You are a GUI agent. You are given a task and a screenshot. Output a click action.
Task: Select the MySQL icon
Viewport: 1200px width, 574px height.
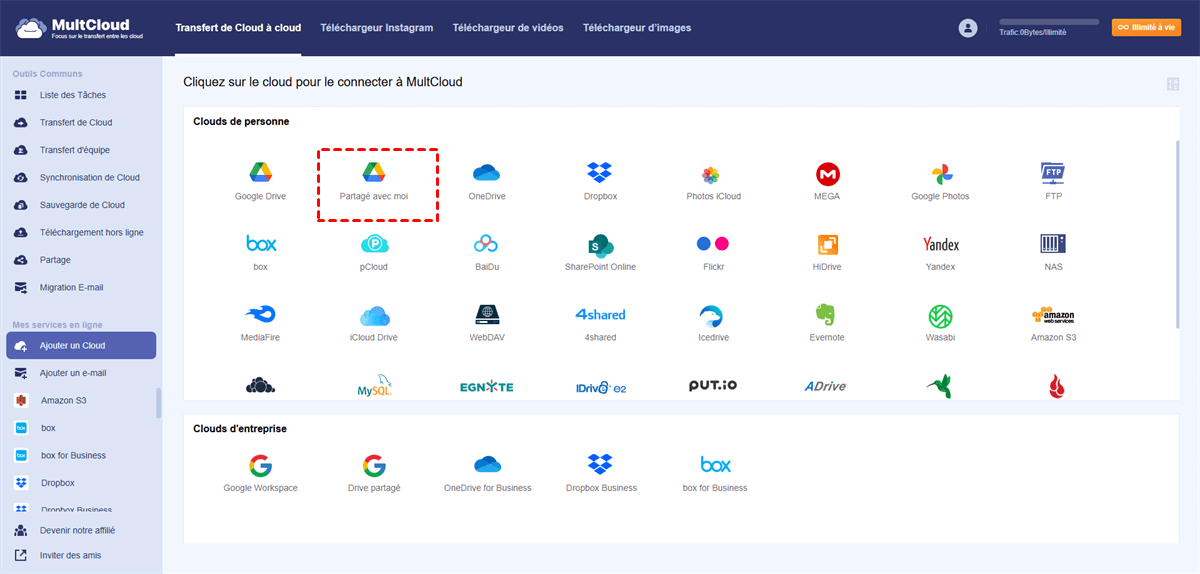374,386
